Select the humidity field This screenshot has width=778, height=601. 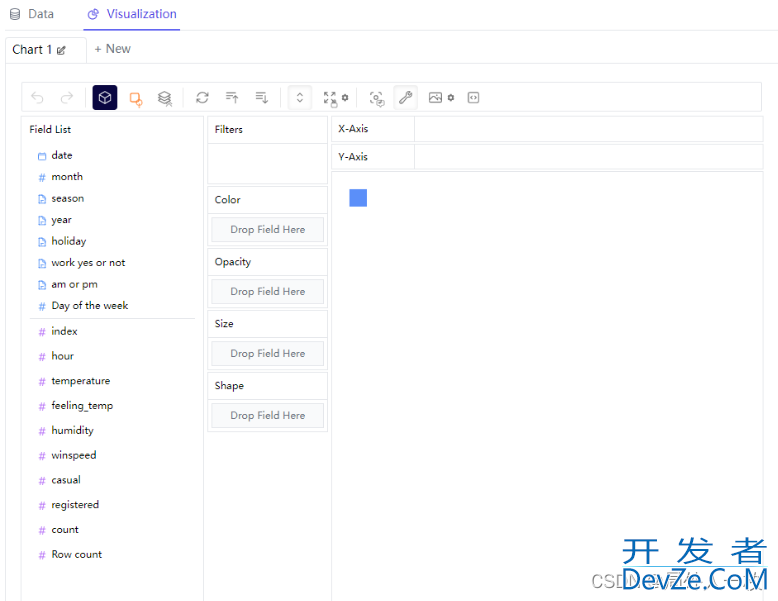click(72, 430)
